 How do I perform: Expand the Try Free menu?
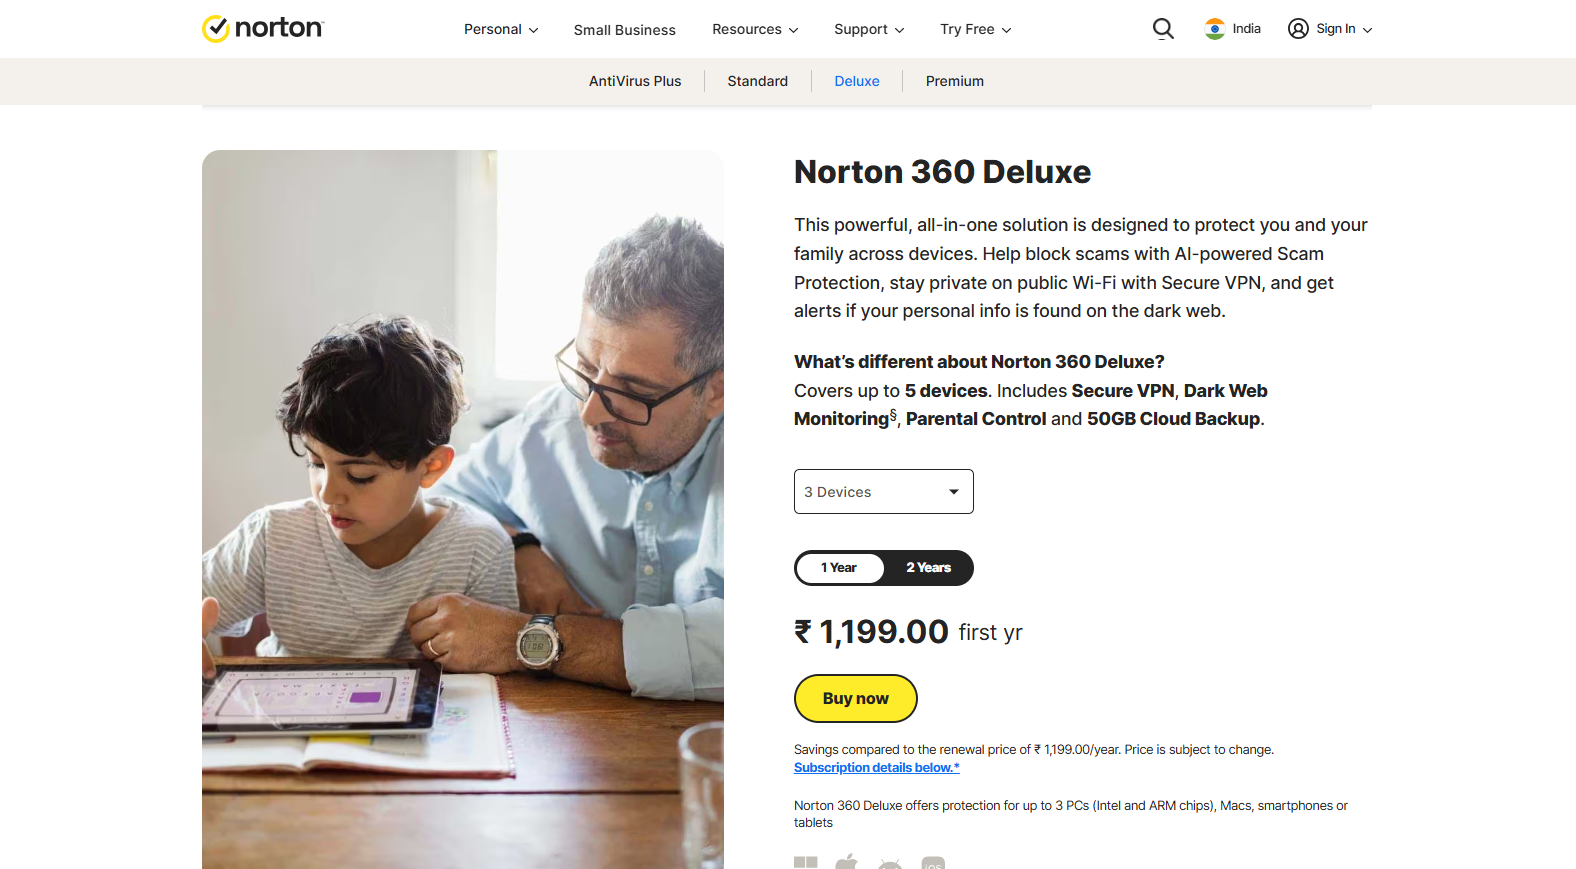(x=976, y=29)
